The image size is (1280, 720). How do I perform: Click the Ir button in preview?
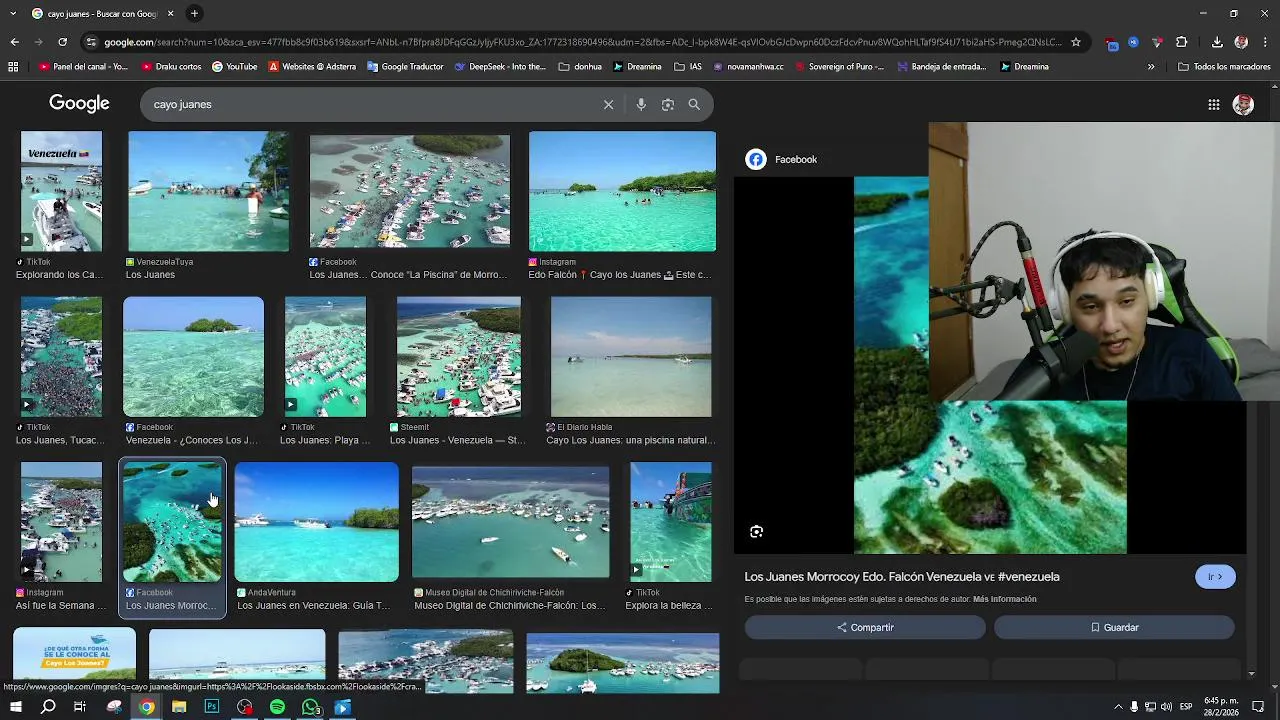tap(1215, 577)
